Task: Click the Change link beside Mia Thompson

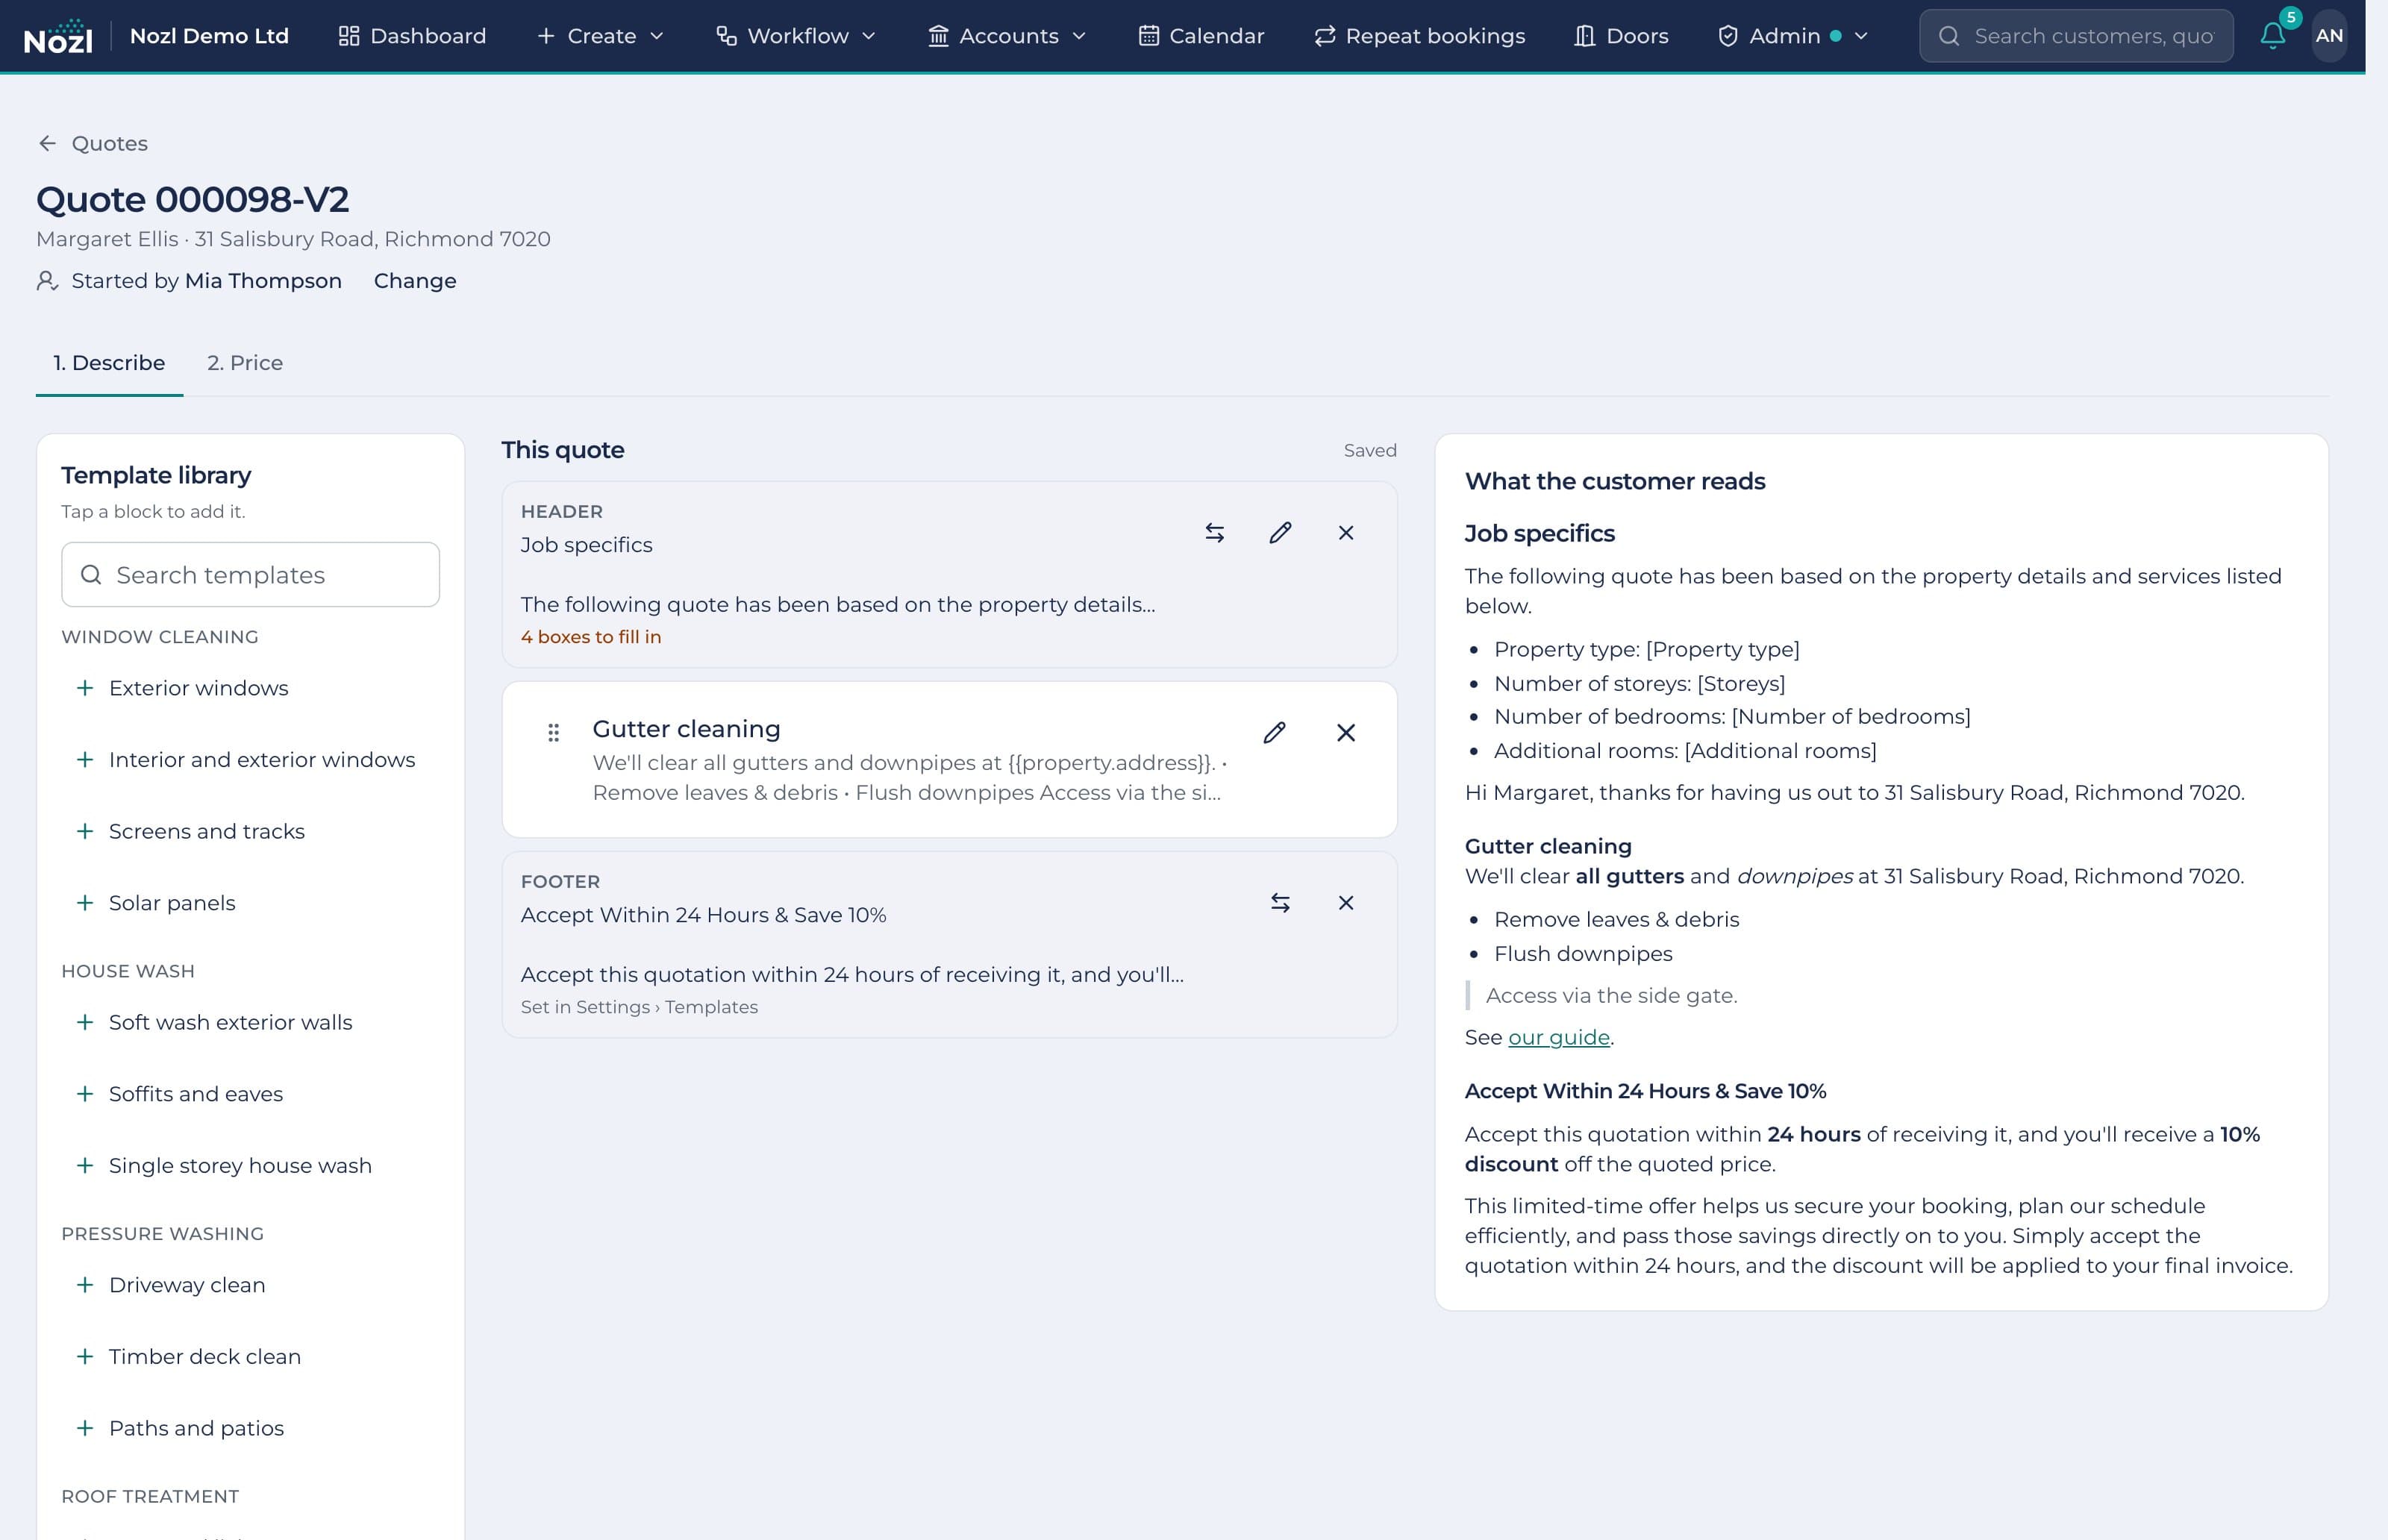Action: pos(415,281)
